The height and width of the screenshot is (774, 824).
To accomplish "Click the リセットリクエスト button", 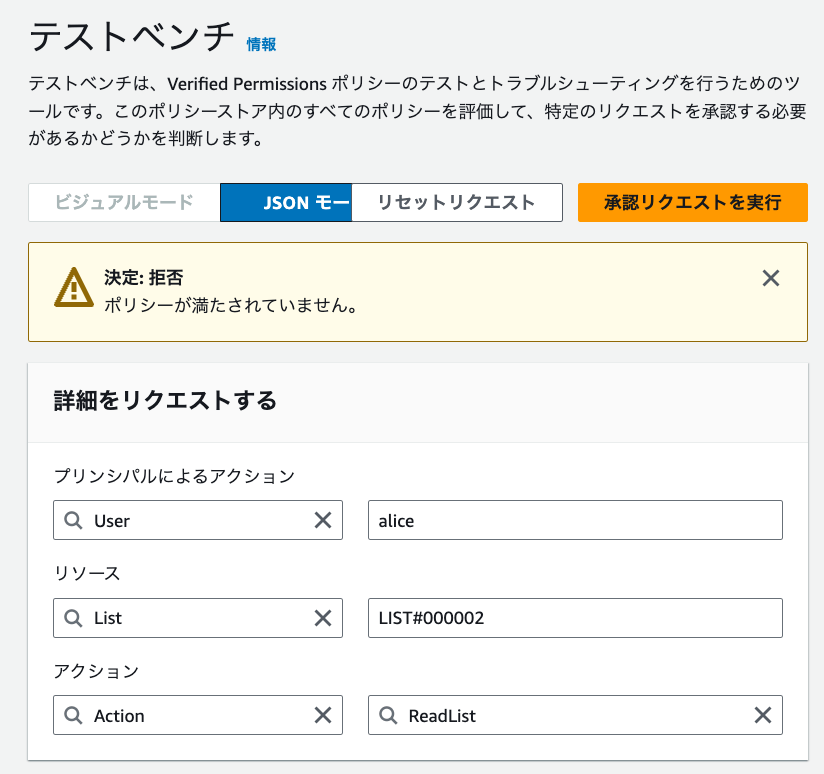I will pyautogui.click(x=457, y=202).
